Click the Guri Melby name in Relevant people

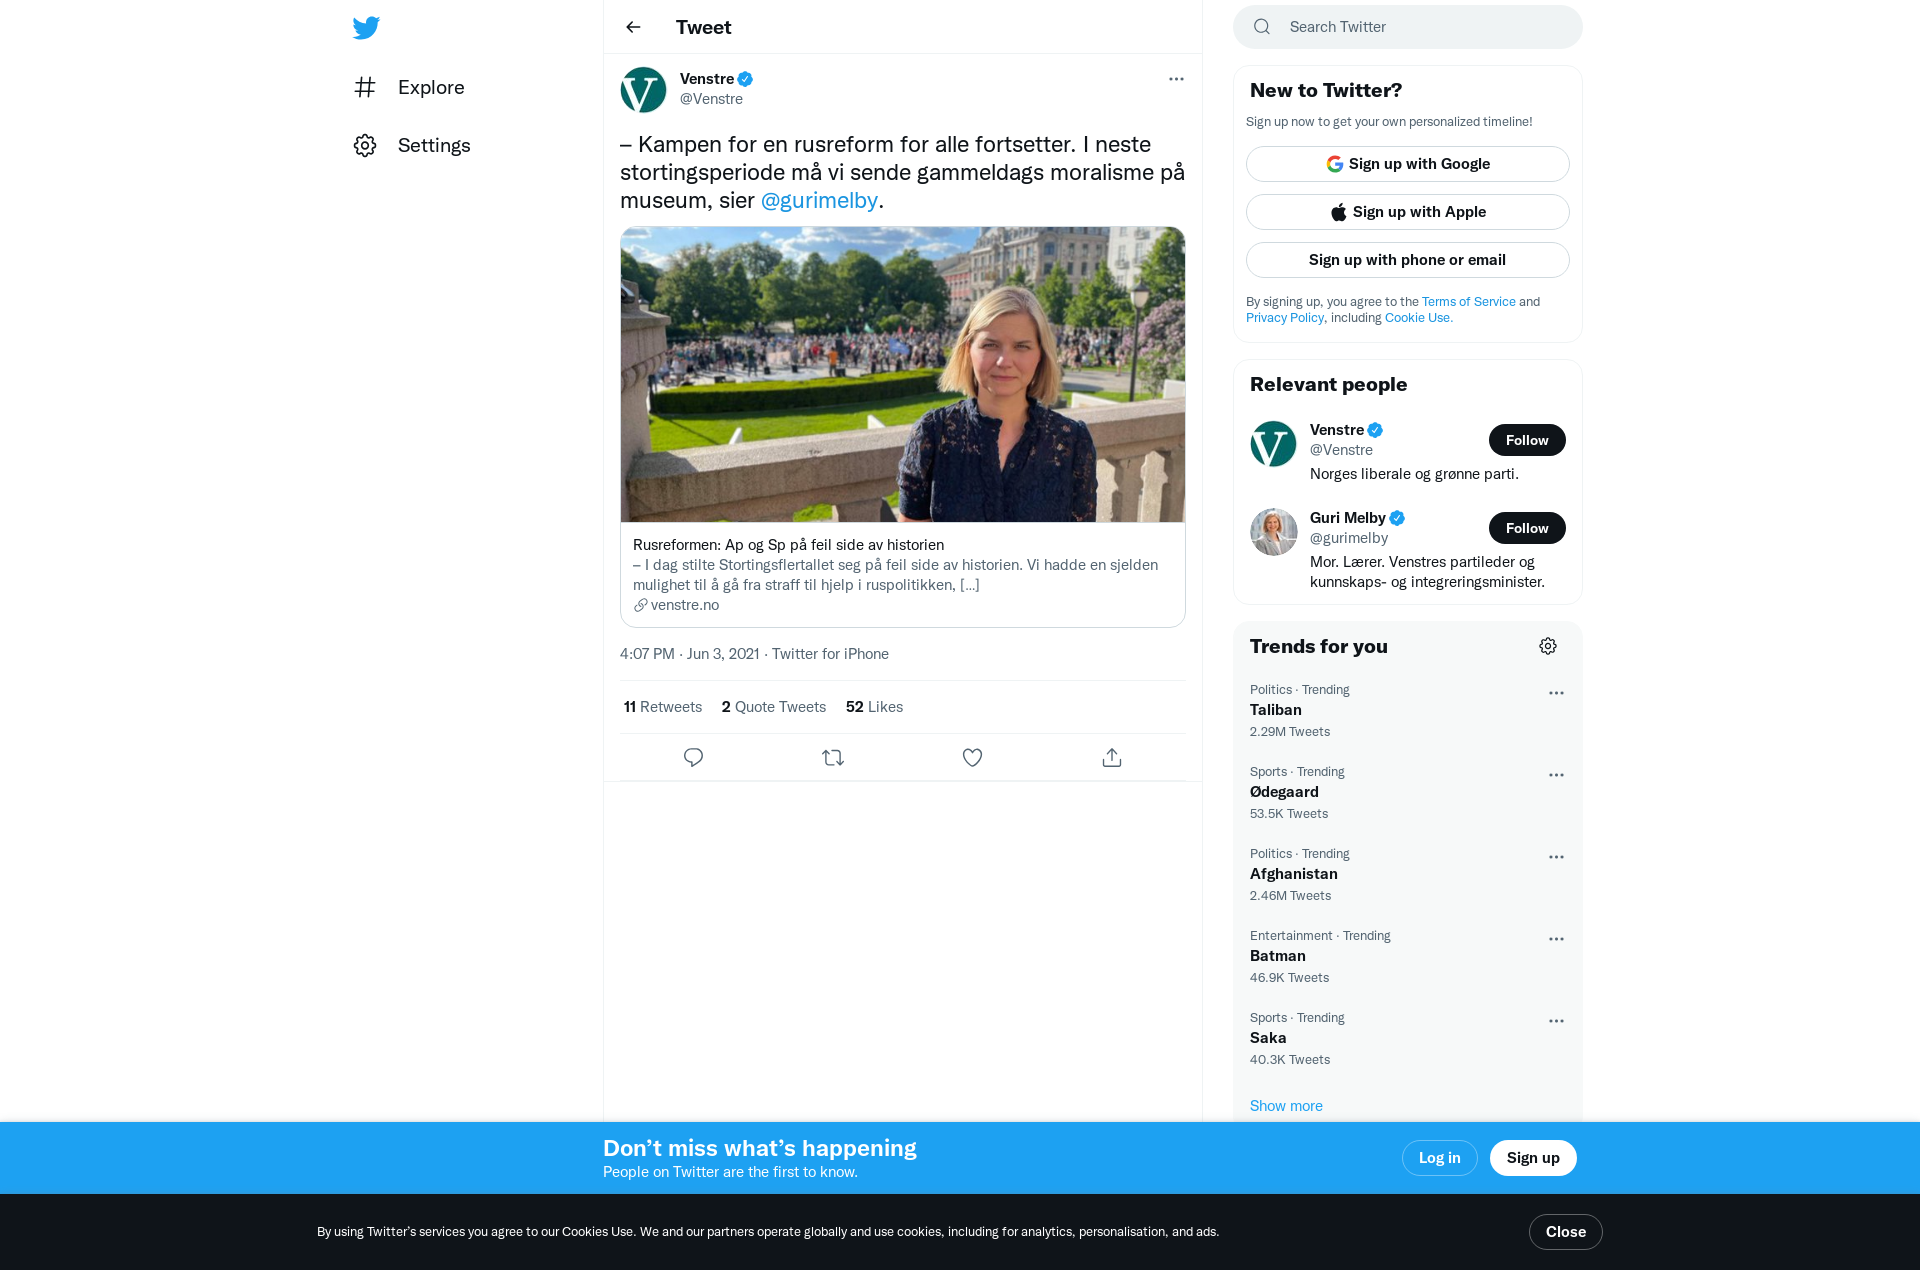point(1347,518)
